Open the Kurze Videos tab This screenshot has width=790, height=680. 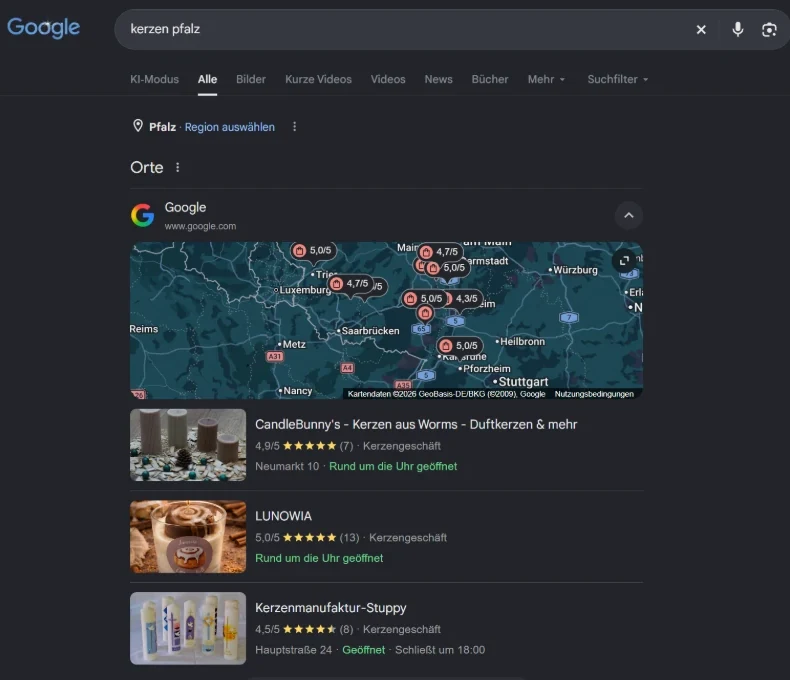click(x=318, y=80)
